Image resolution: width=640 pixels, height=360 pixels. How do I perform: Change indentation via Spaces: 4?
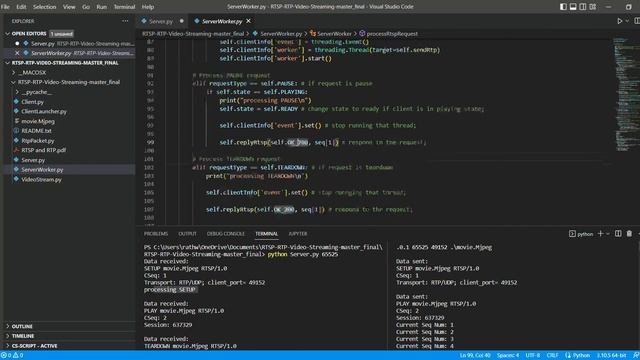tap(508, 356)
